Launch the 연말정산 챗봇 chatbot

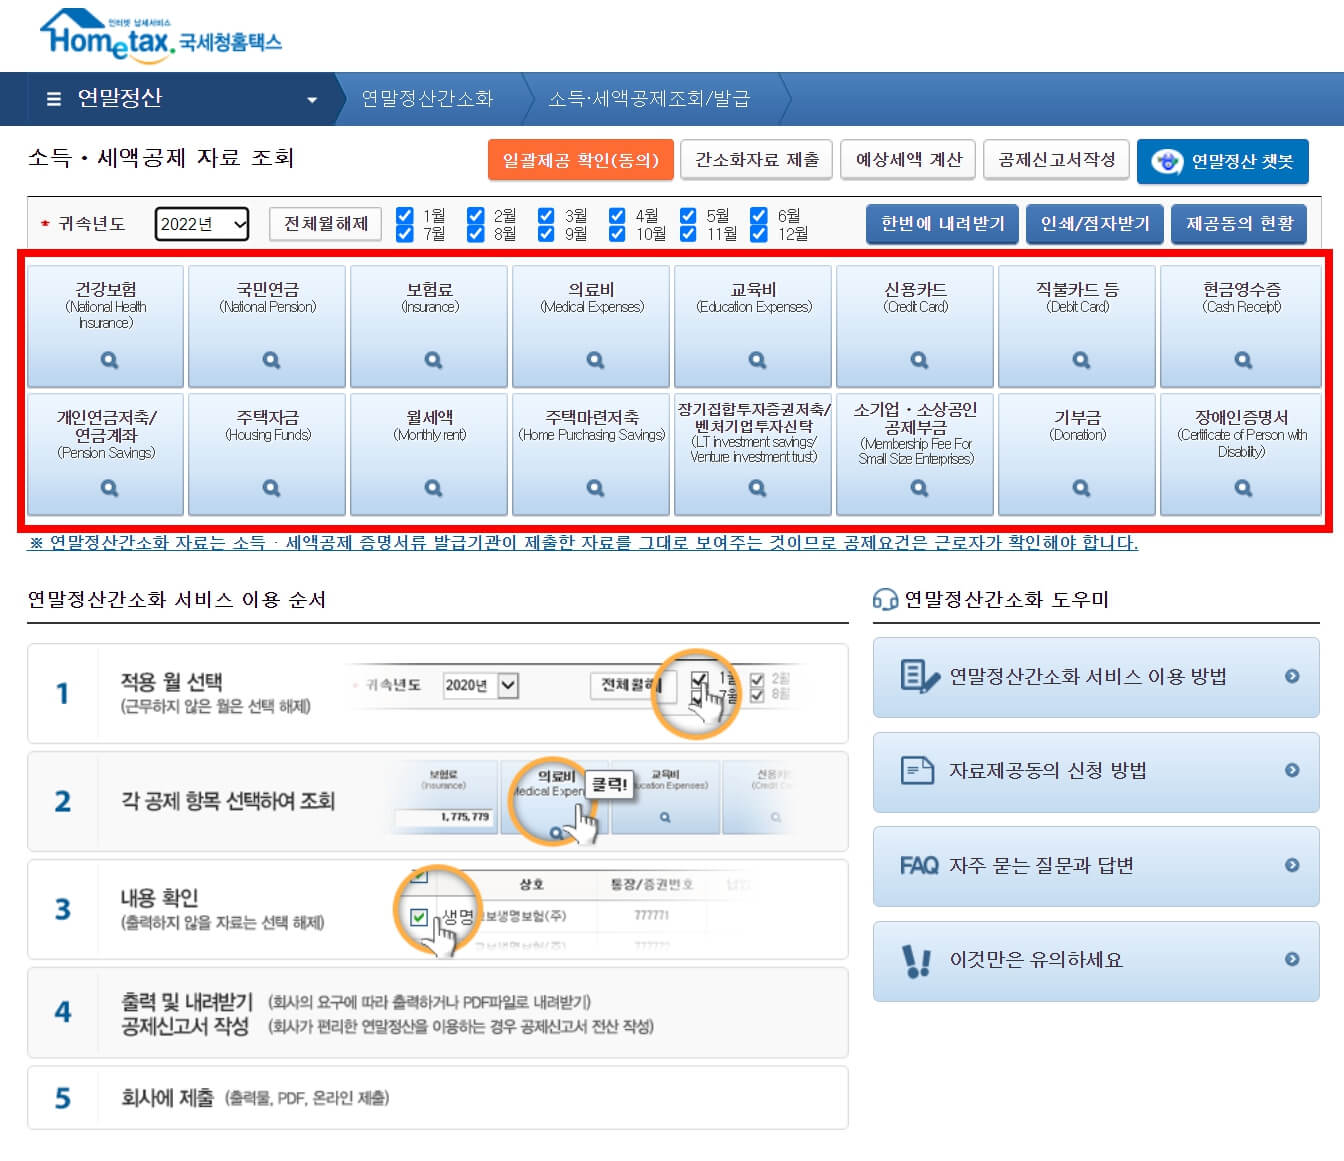1222,161
